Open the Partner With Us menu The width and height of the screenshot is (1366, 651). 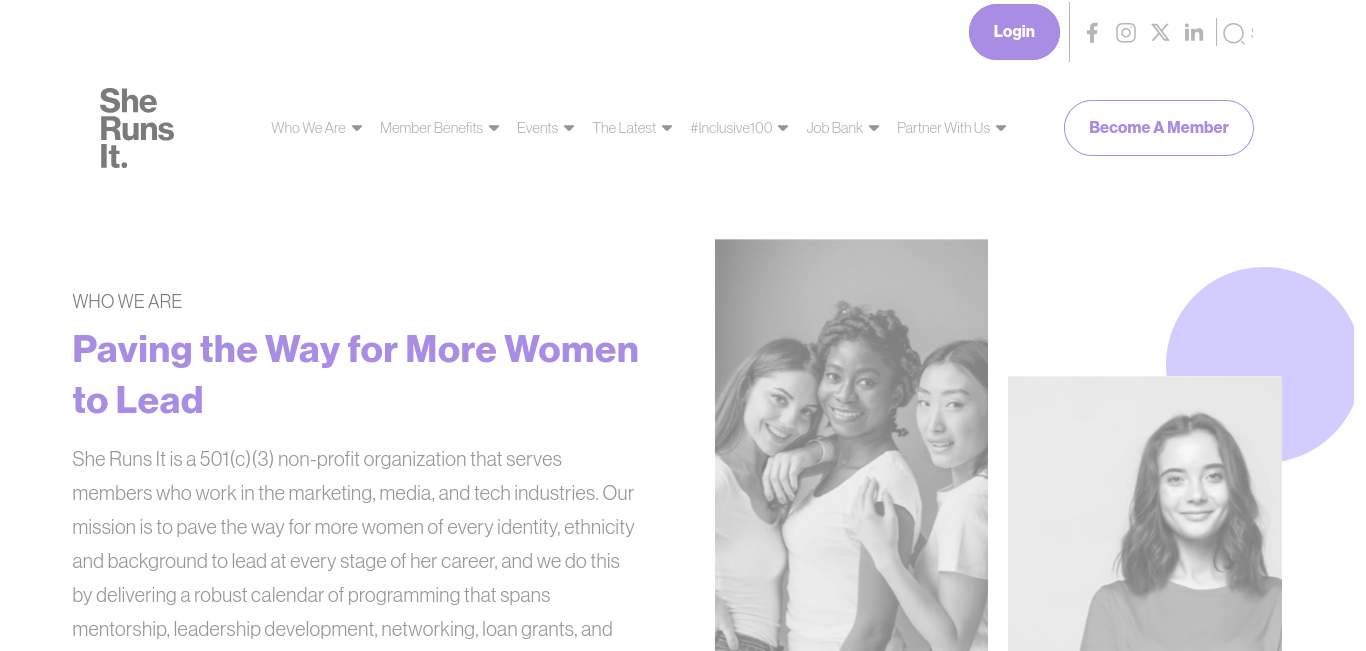pyautogui.click(x=951, y=128)
